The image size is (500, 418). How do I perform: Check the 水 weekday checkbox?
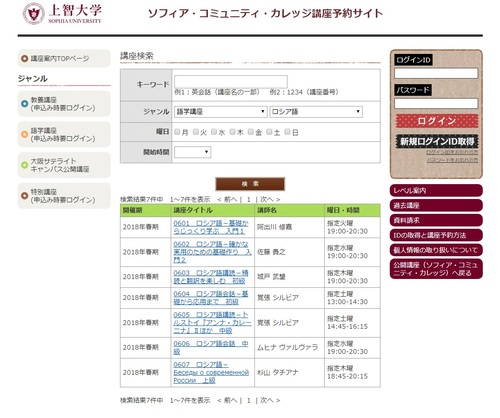[214, 132]
